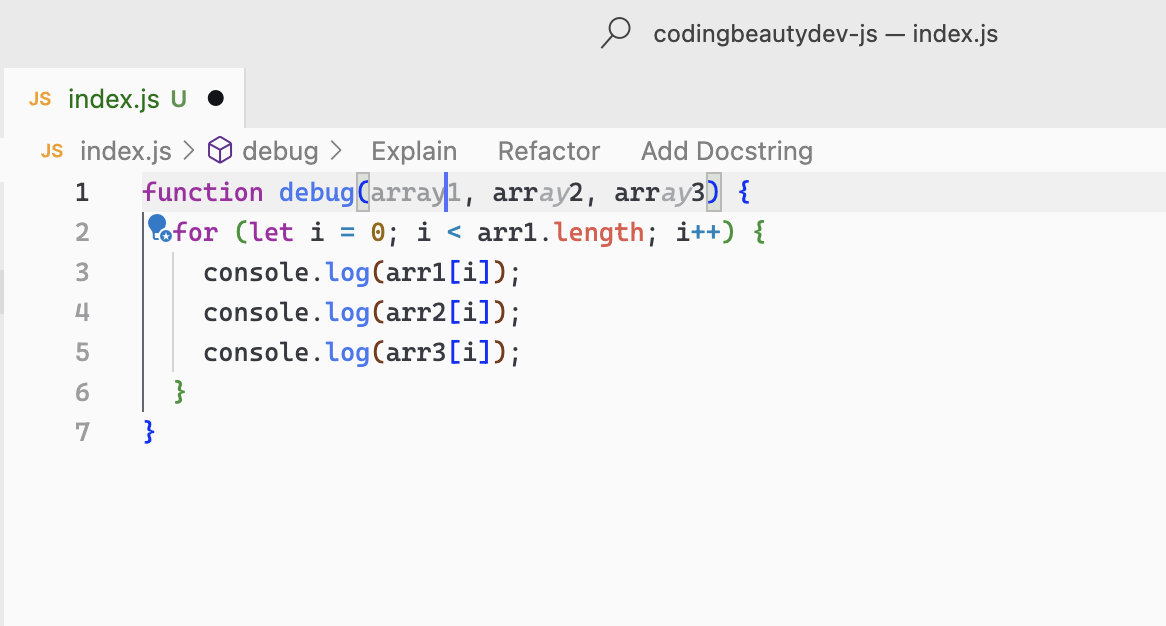1166x626 pixels.
Task: Click the Add Docstring action
Action: point(727,151)
